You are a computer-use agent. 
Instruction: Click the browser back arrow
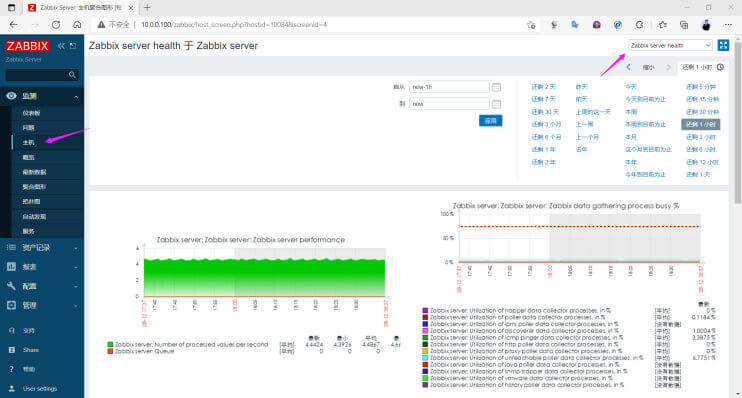click(x=13, y=25)
